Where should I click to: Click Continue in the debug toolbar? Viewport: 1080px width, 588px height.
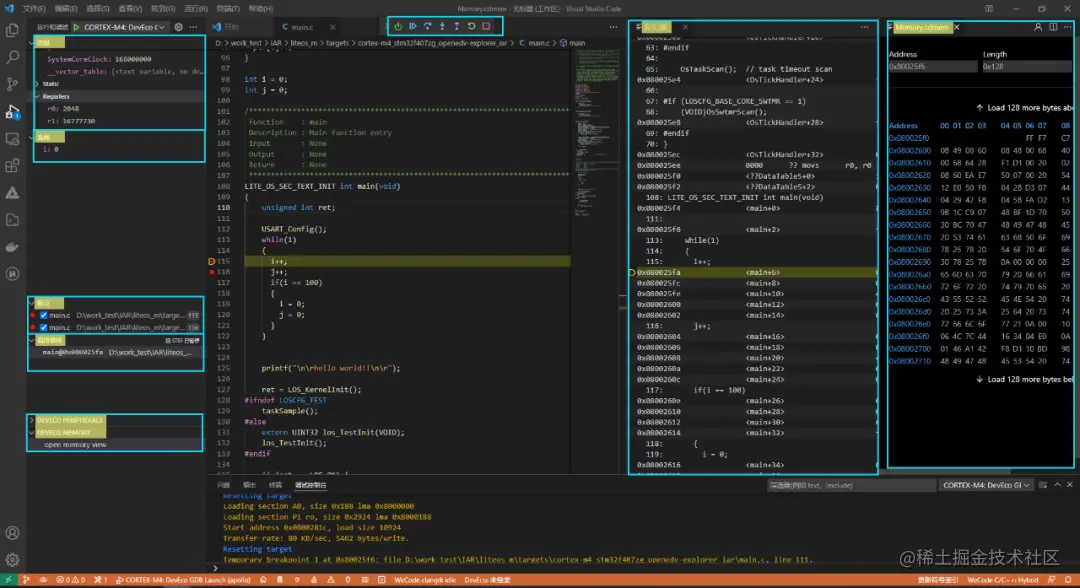click(x=413, y=26)
